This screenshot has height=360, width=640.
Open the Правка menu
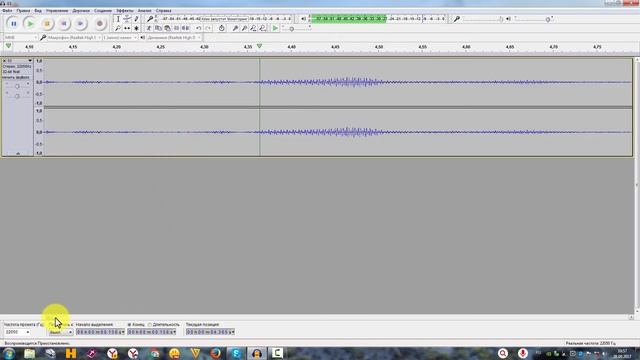[23, 11]
